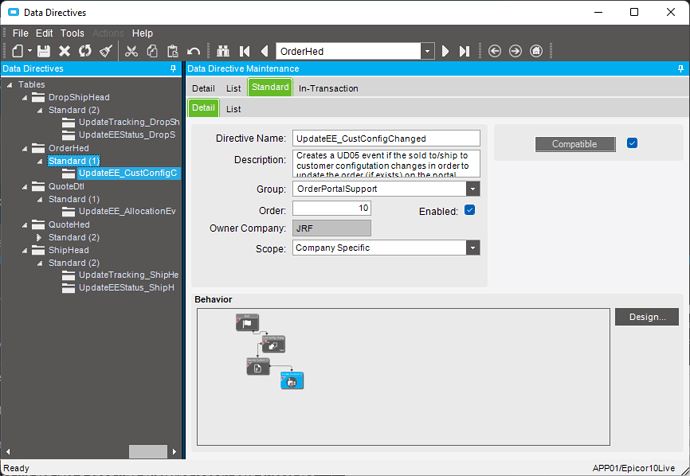
Task: Click the Start flag workflow node
Action: tap(247, 322)
